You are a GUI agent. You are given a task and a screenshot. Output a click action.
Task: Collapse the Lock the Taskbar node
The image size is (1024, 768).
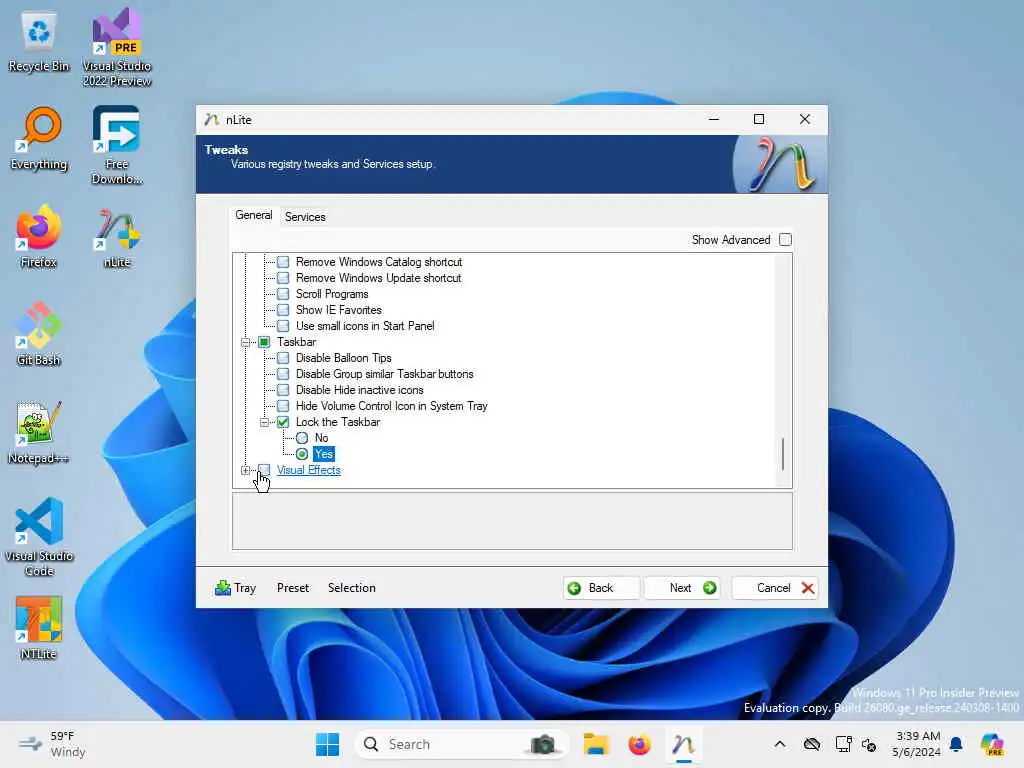coord(264,422)
